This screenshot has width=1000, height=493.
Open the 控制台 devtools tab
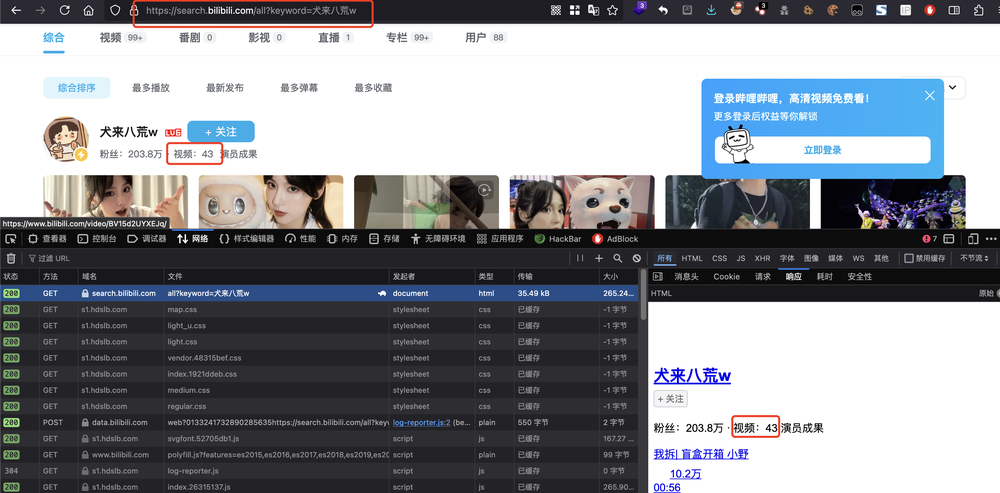tap(97, 239)
